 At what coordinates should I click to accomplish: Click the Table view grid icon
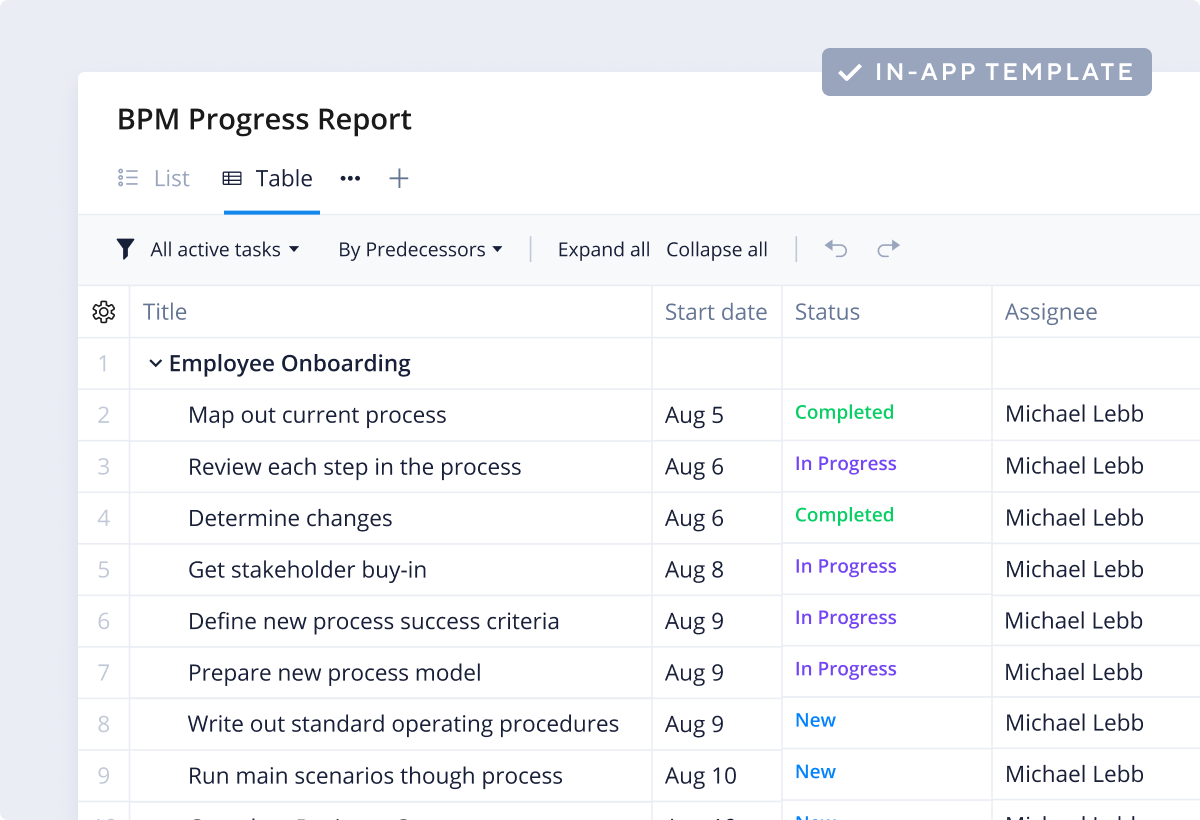[232, 179]
